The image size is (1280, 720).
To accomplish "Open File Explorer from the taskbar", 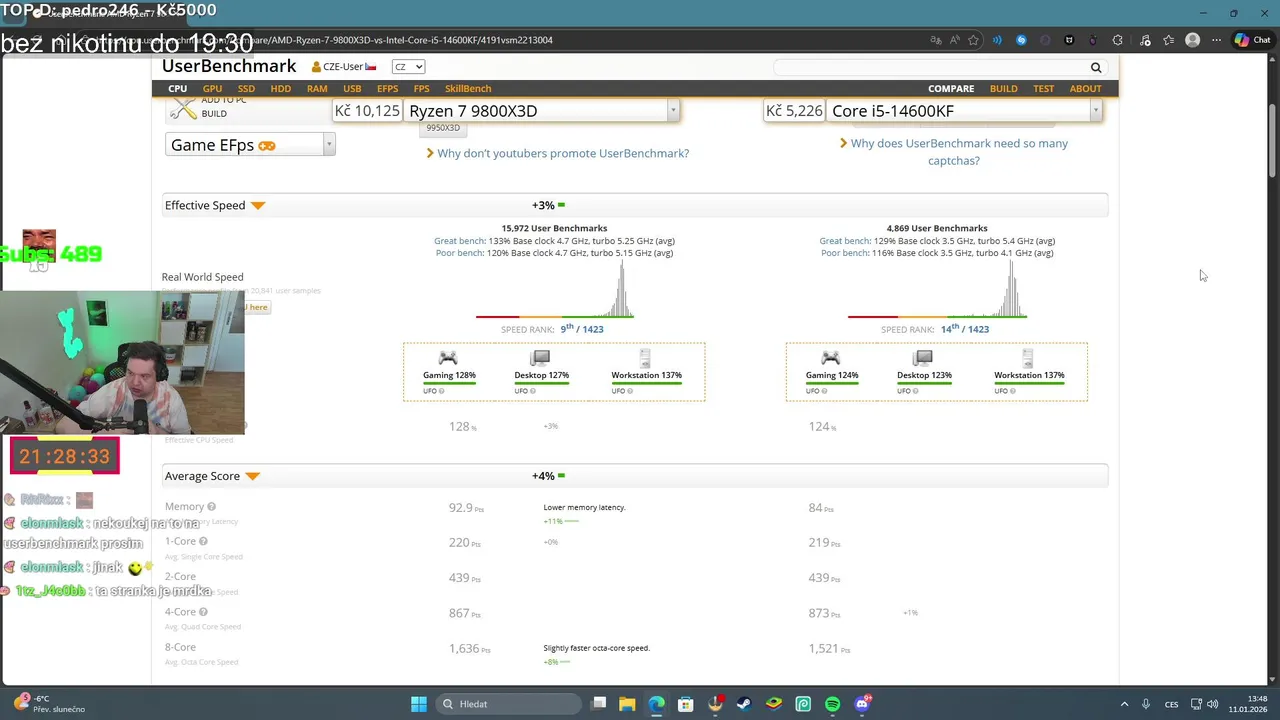I will 627,704.
